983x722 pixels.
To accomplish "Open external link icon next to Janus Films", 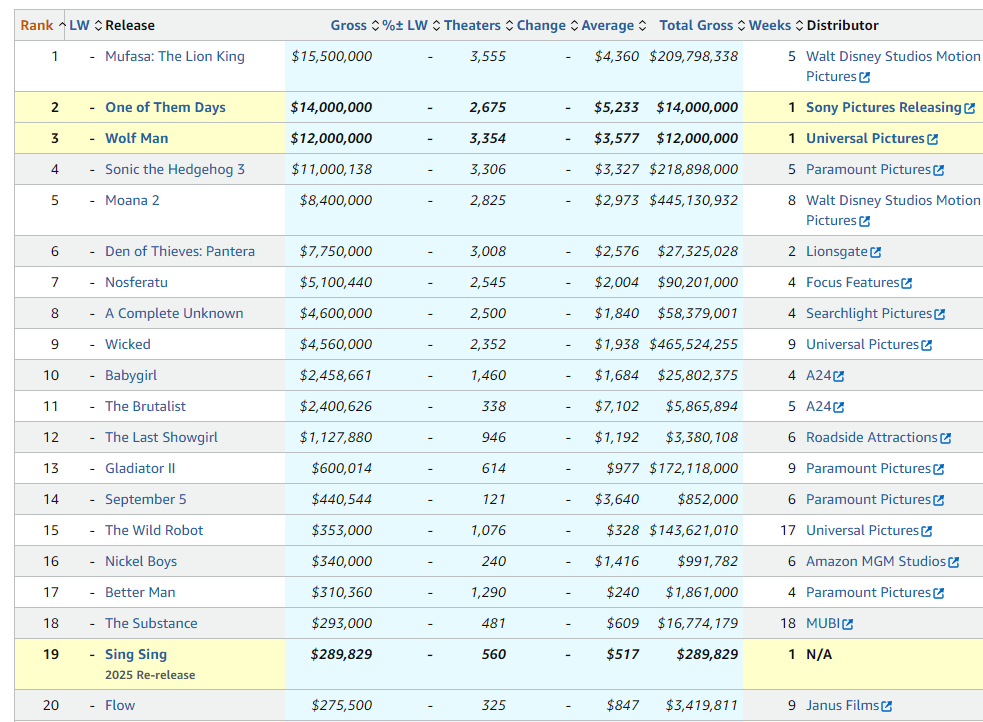I will pyautogui.click(x=886, y=706).
